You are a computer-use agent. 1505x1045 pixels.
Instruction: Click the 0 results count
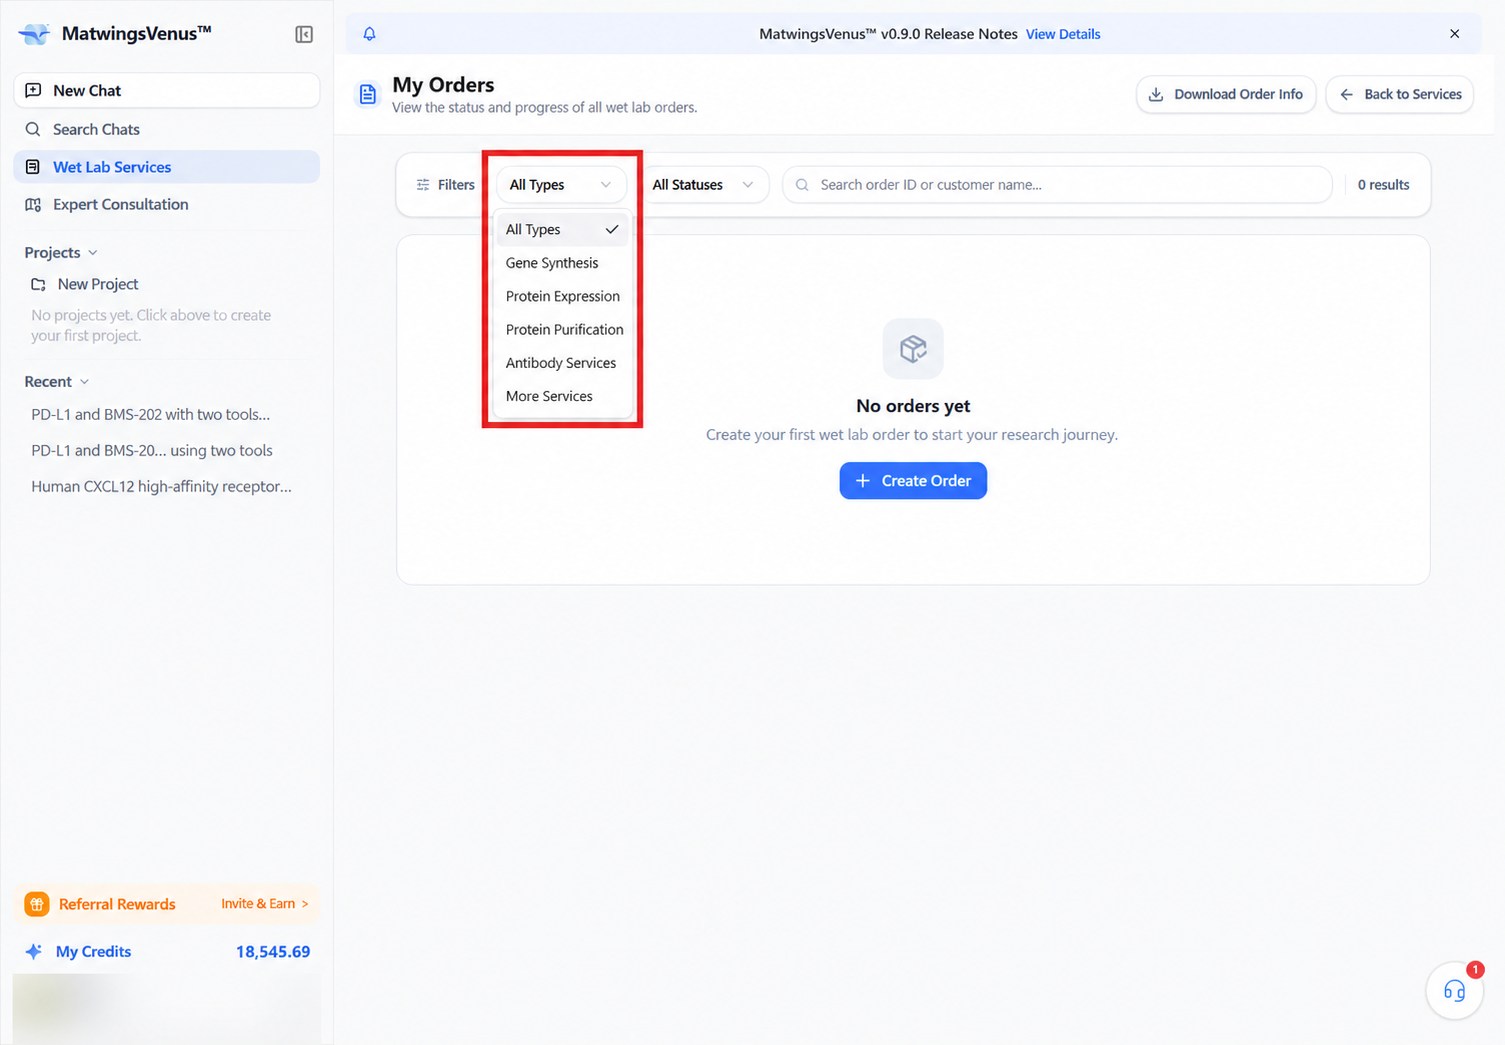tap(1383, 185)
